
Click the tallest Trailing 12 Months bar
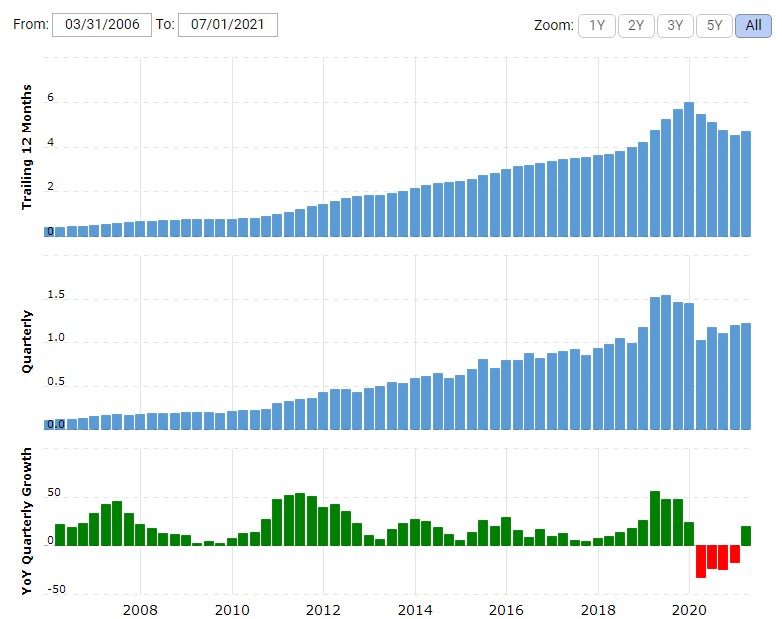[x=689, y=169]
